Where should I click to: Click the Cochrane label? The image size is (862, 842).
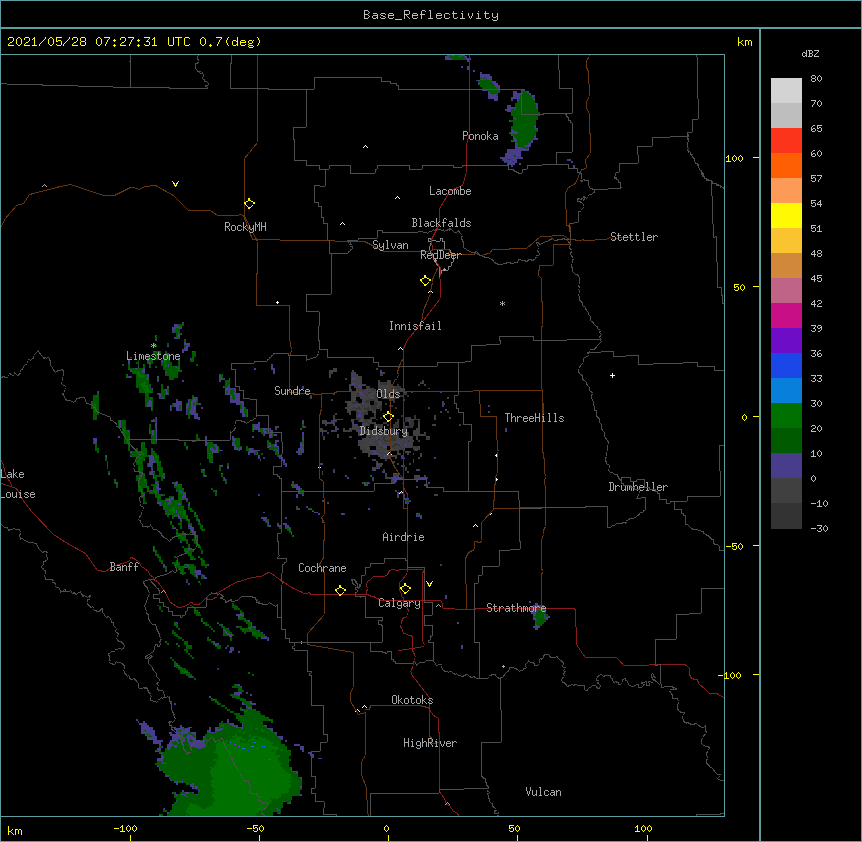(322, 568)
